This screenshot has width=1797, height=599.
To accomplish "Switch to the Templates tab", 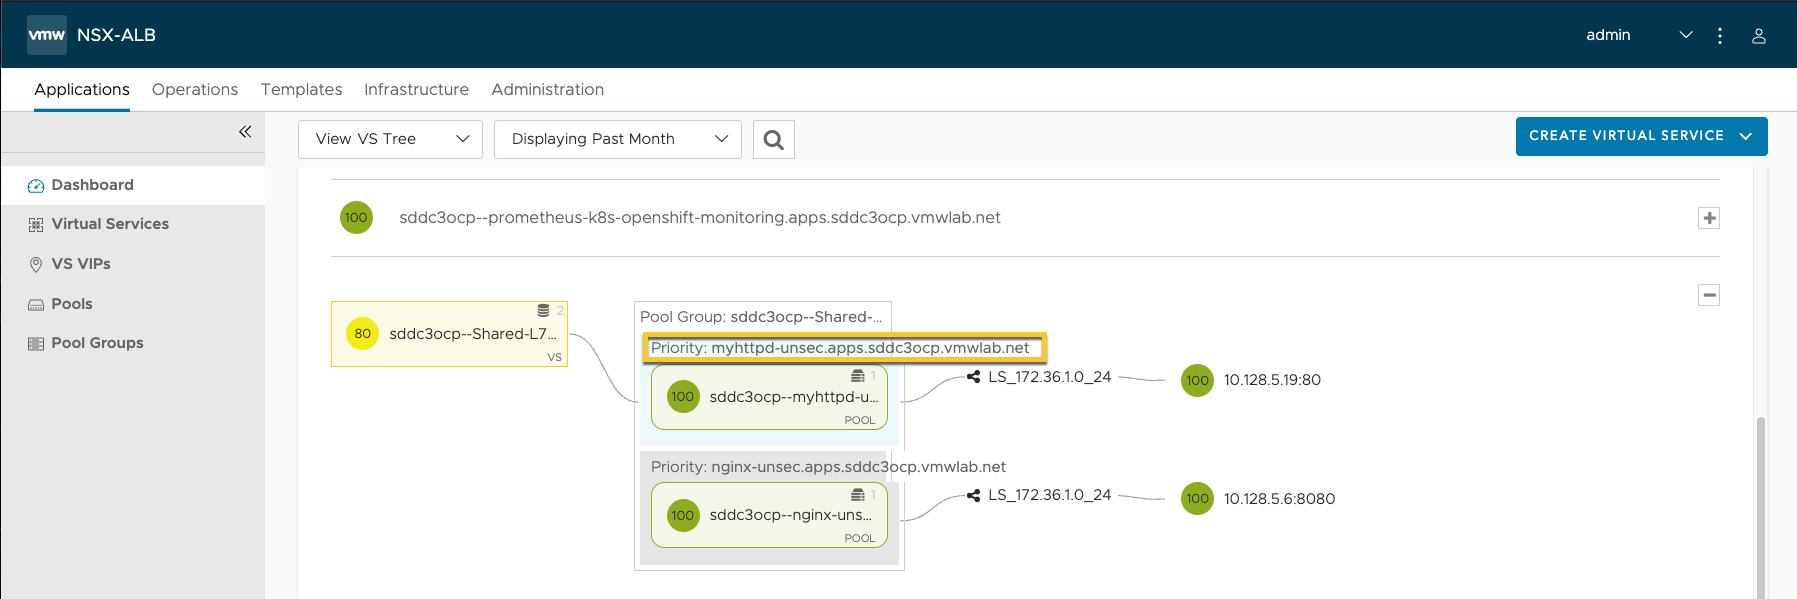I will tap(301, 90).
